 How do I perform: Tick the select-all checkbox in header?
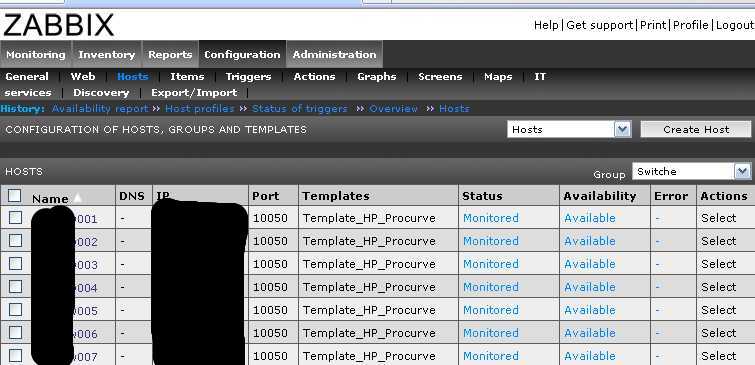tap(15, 196)
